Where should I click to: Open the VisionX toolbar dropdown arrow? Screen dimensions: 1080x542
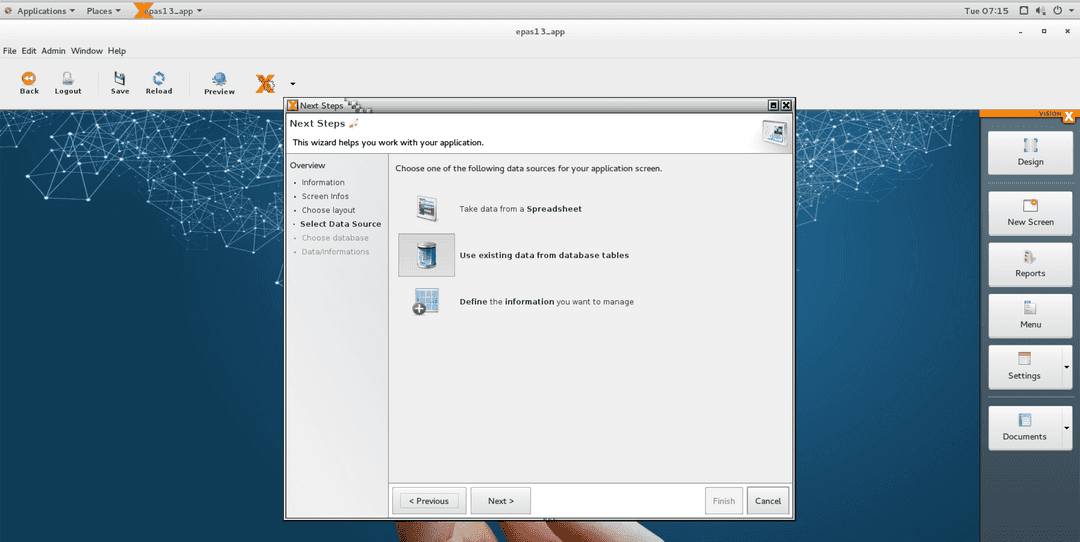pyautogui.click(x=293, y=84)
